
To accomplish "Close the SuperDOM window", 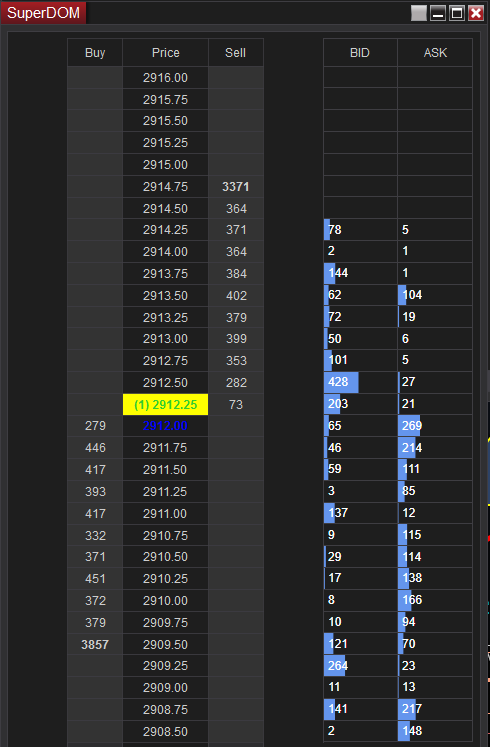I will [476, 13].
